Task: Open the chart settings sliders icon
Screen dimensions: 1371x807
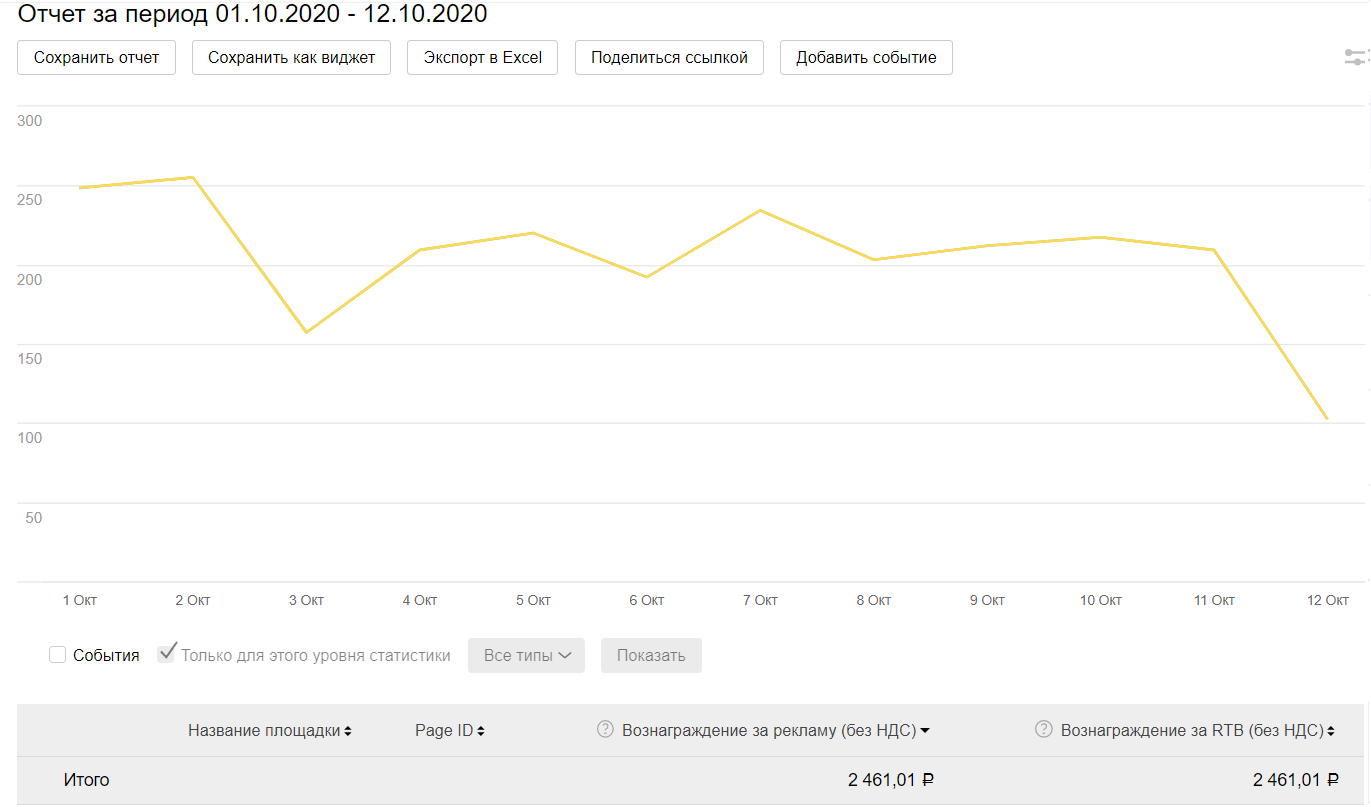Action: coord(1356,57)
